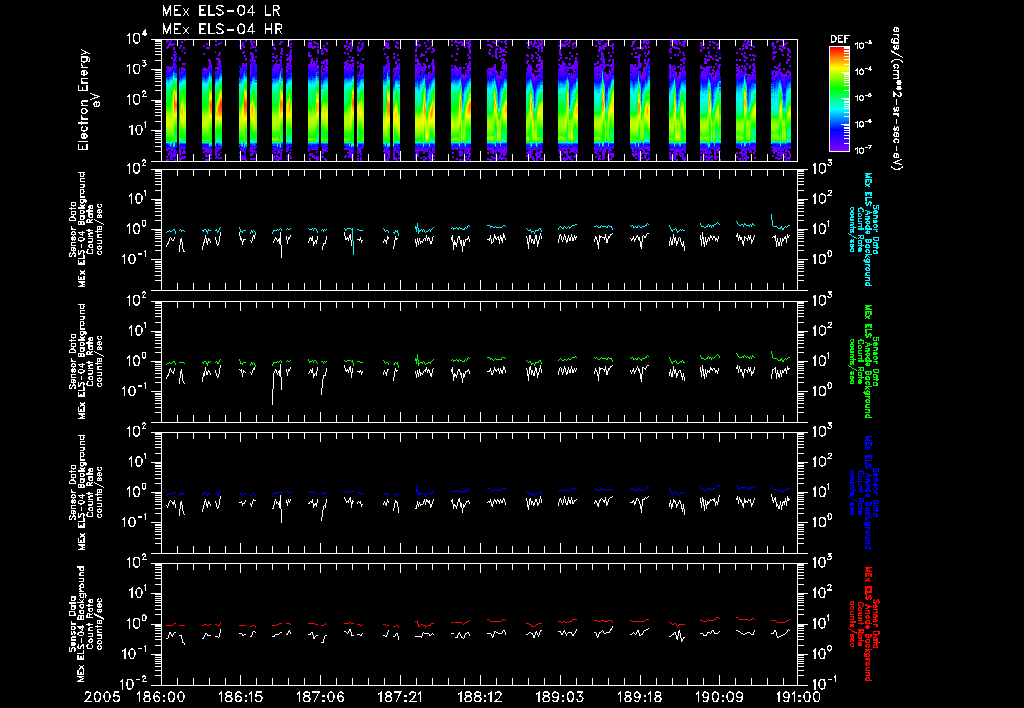Click the 190:09 time axis label
This screenshot has height=708, width=1024.
pos(718,698)
